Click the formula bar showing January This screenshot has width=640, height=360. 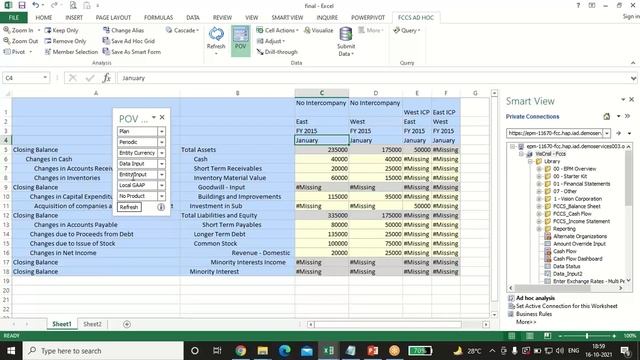point(373,78)
